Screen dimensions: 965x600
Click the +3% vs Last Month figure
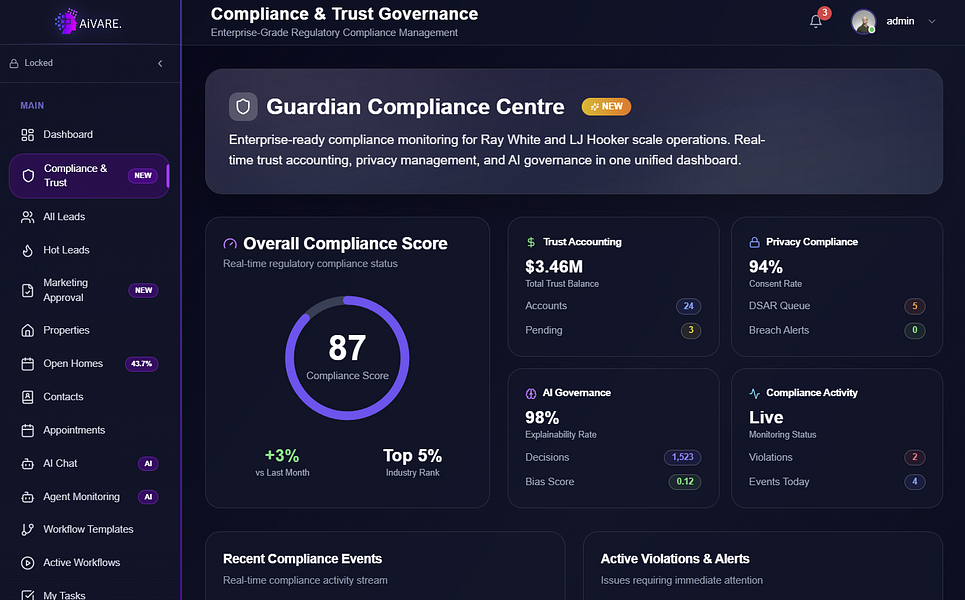[x=282, y=456]
